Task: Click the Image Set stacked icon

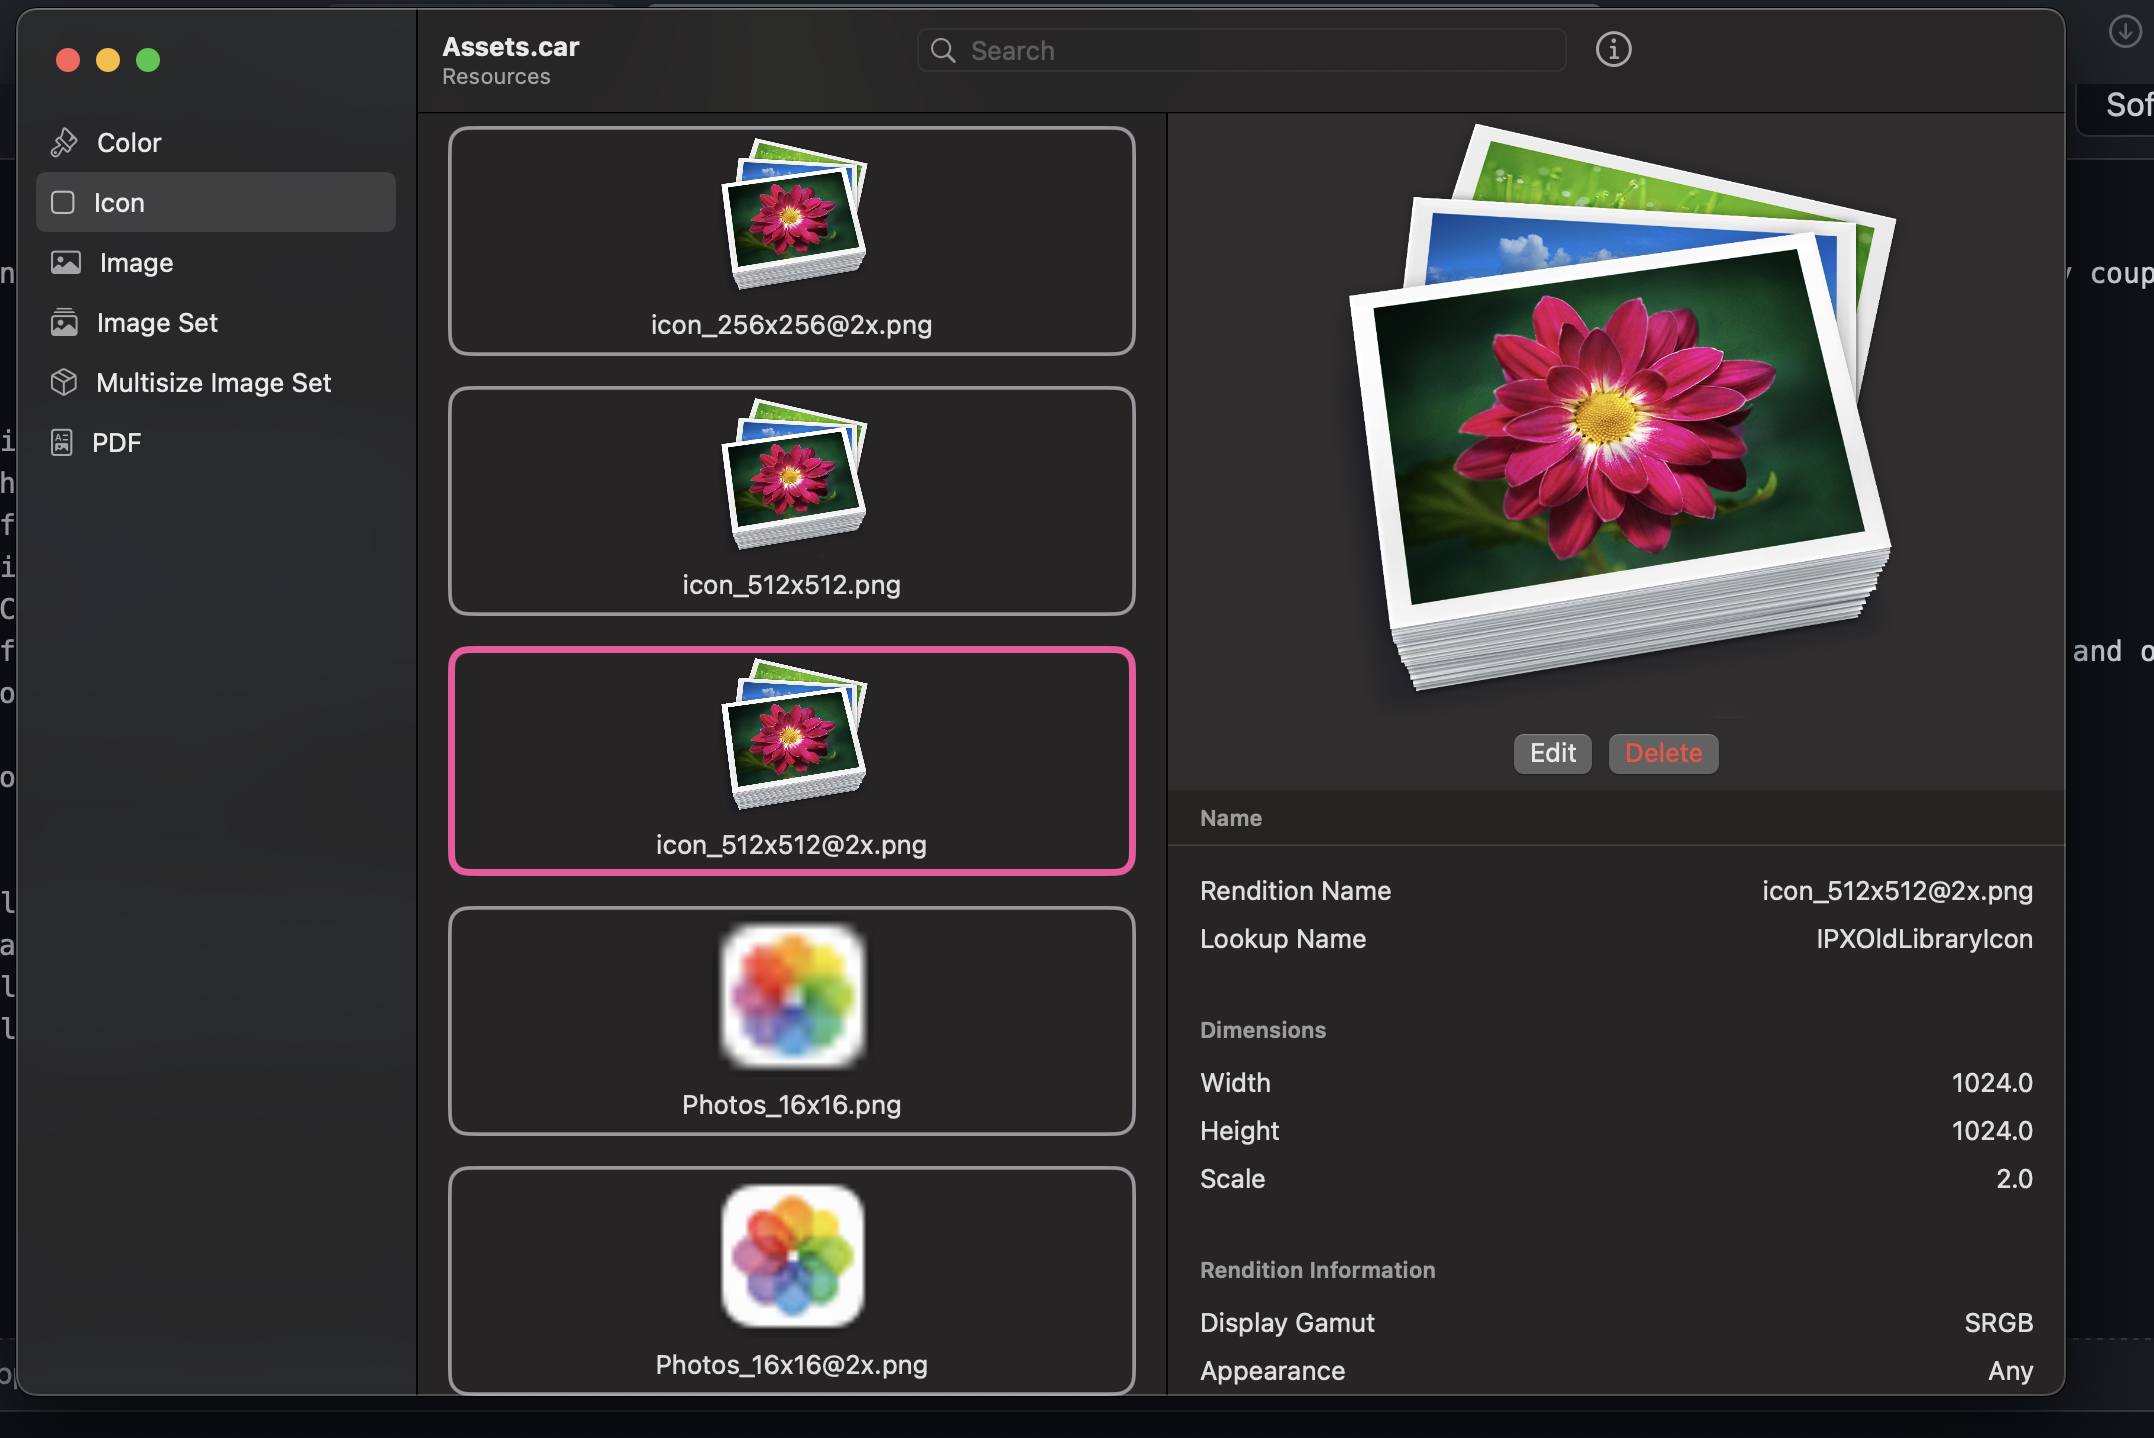Action: click(64, 323)
